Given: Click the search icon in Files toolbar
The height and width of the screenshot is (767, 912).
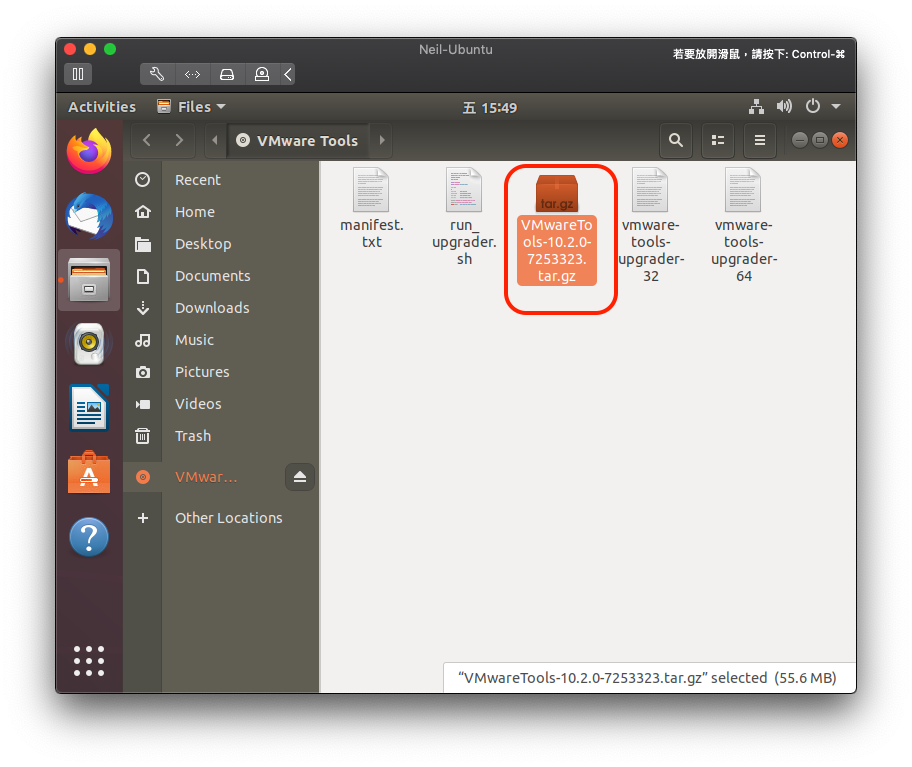Looking at the screenshot, I should [676, 141].
